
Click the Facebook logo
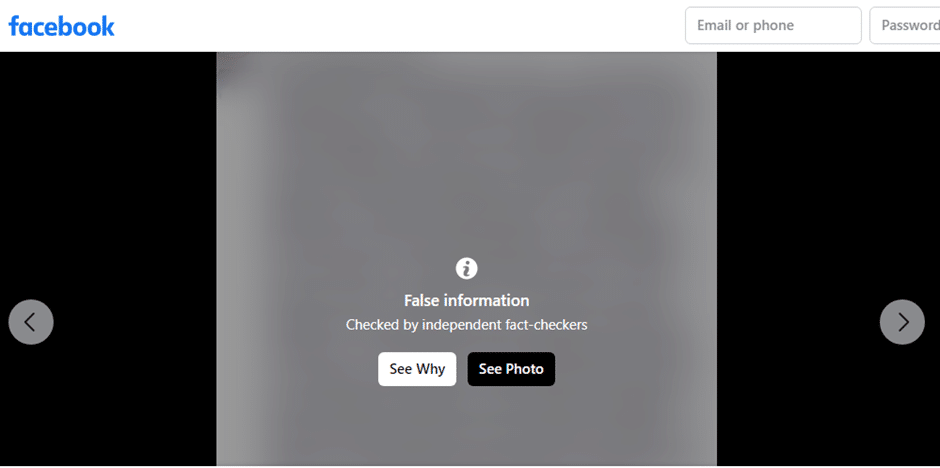coord(61,26)
